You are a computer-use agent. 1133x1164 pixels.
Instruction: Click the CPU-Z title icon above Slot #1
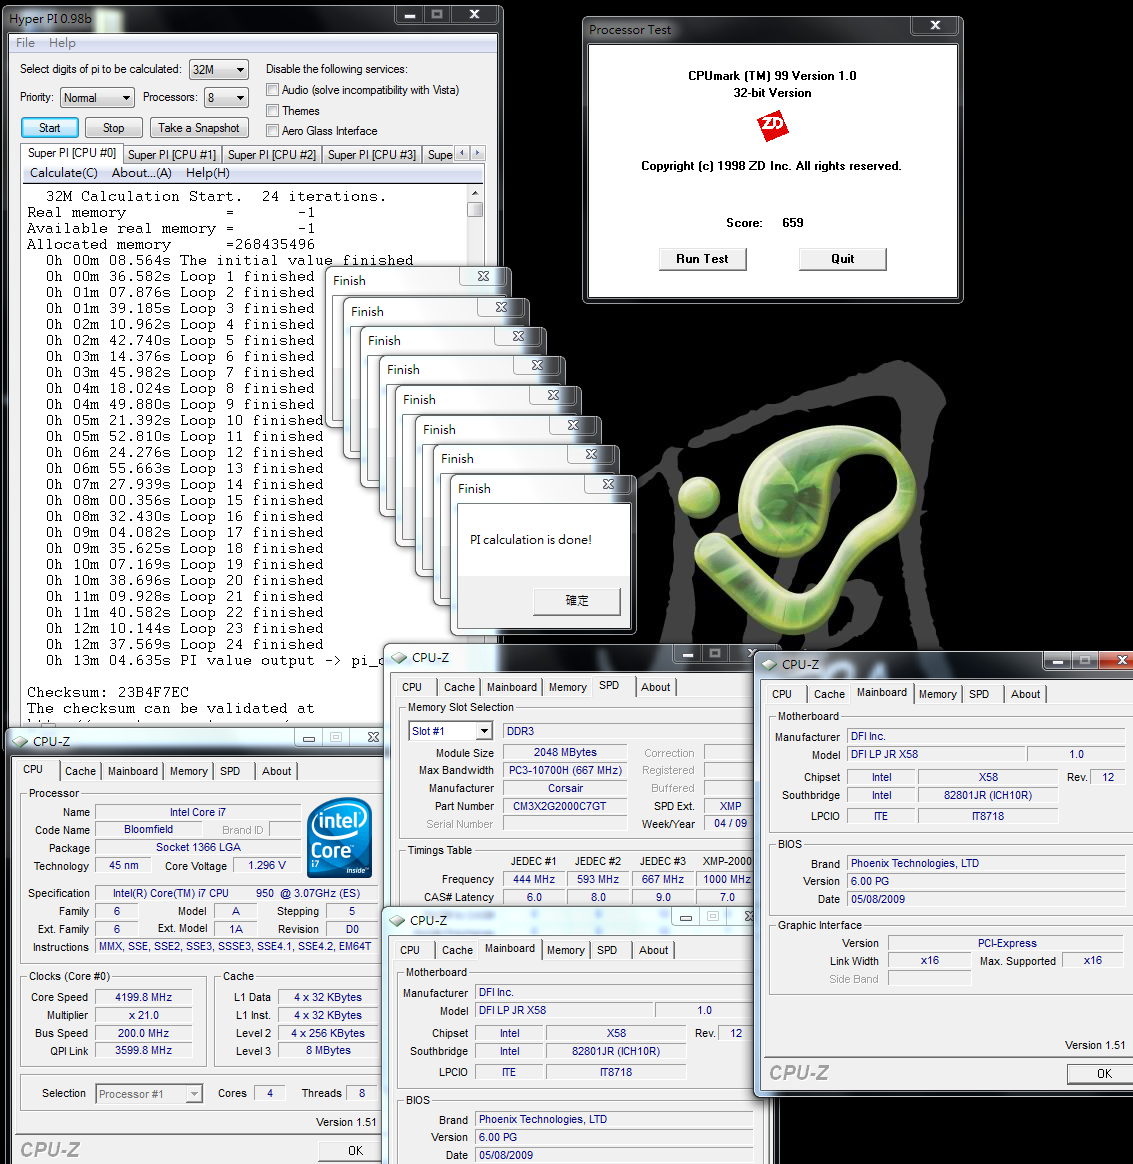coord(399,658)
